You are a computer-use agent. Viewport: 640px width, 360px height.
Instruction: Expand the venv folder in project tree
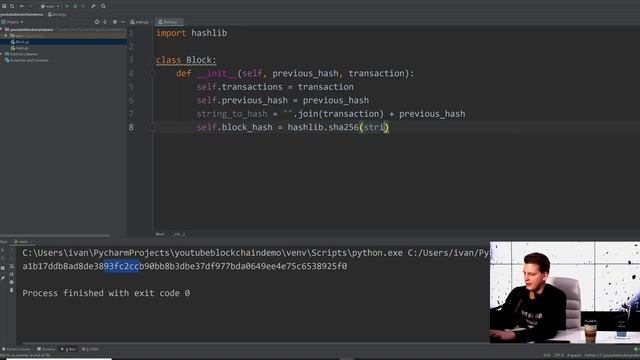tap(6, 36)
